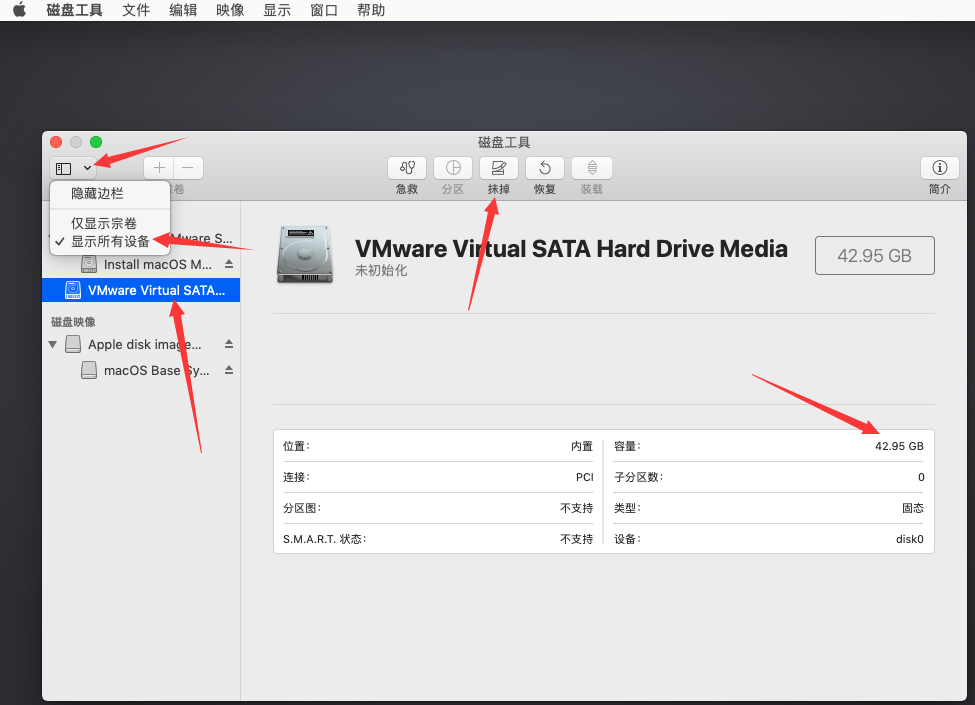Open the 显示 menu
This screenshot has width=975, height=705.
[x=277, y=10]
